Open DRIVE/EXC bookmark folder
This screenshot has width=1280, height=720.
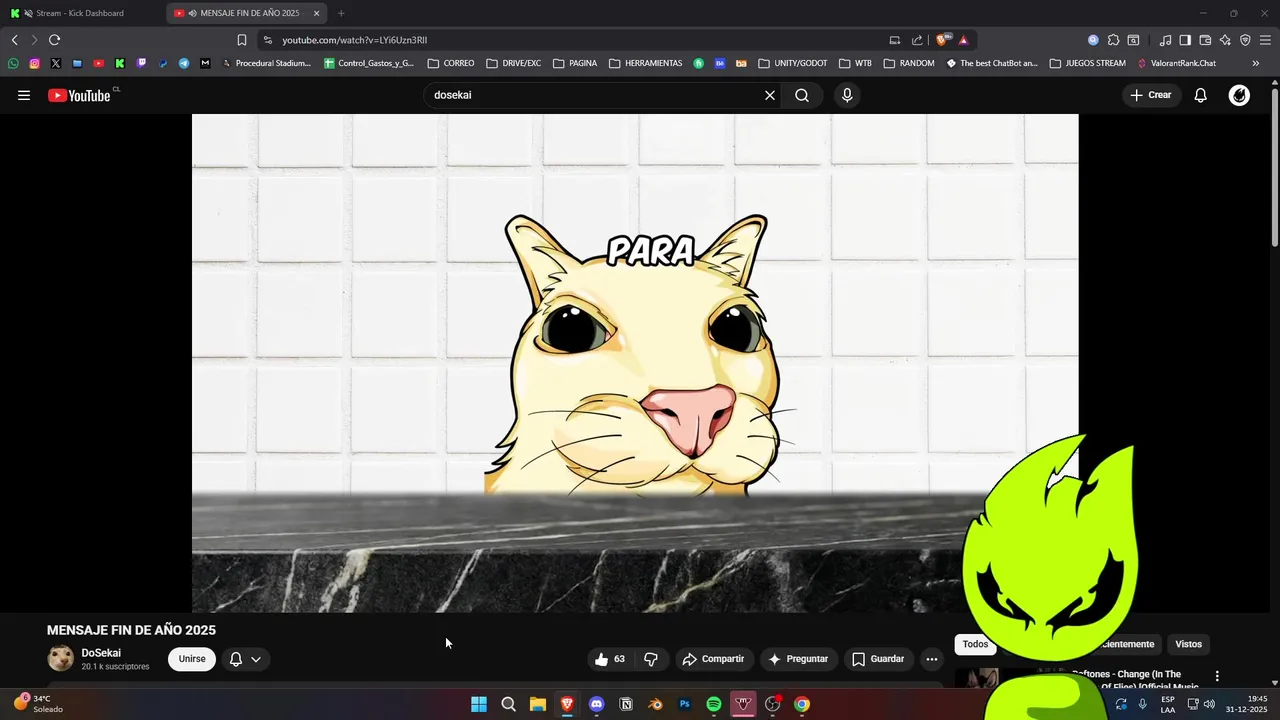tap(513, 63)
